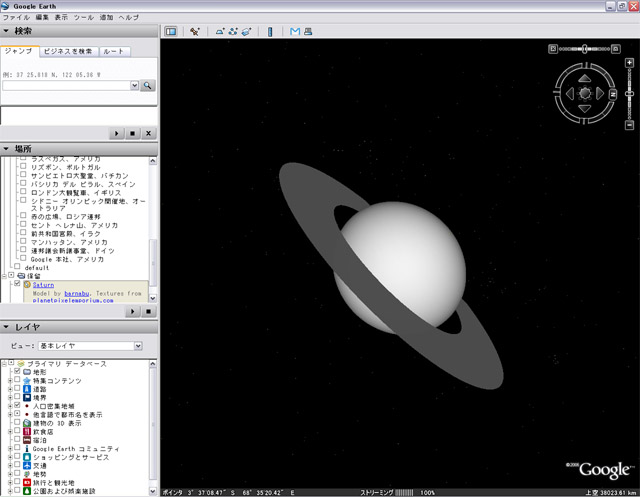Collapse the レイヤ layers panel
Screen dimensions: 640x497
coord(6,327)
